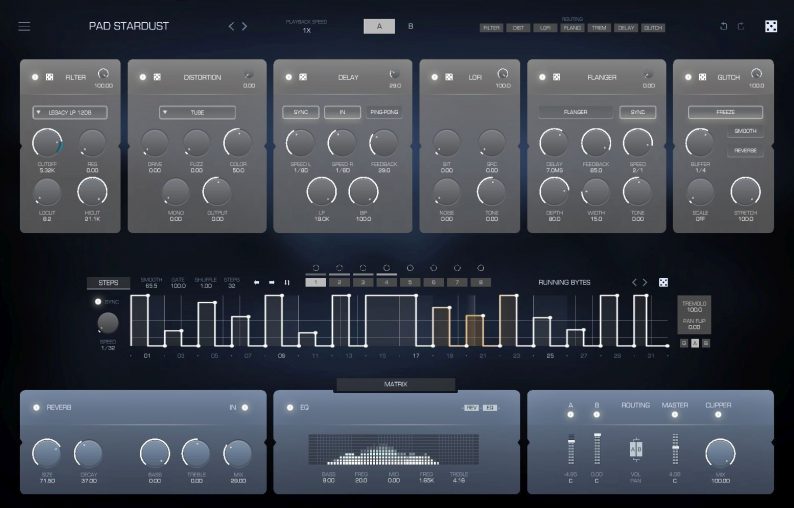The height and width of the screenshot is (508, 794).
Task: Toggle the LoFi module power
Action: click(x=434, y=77)
